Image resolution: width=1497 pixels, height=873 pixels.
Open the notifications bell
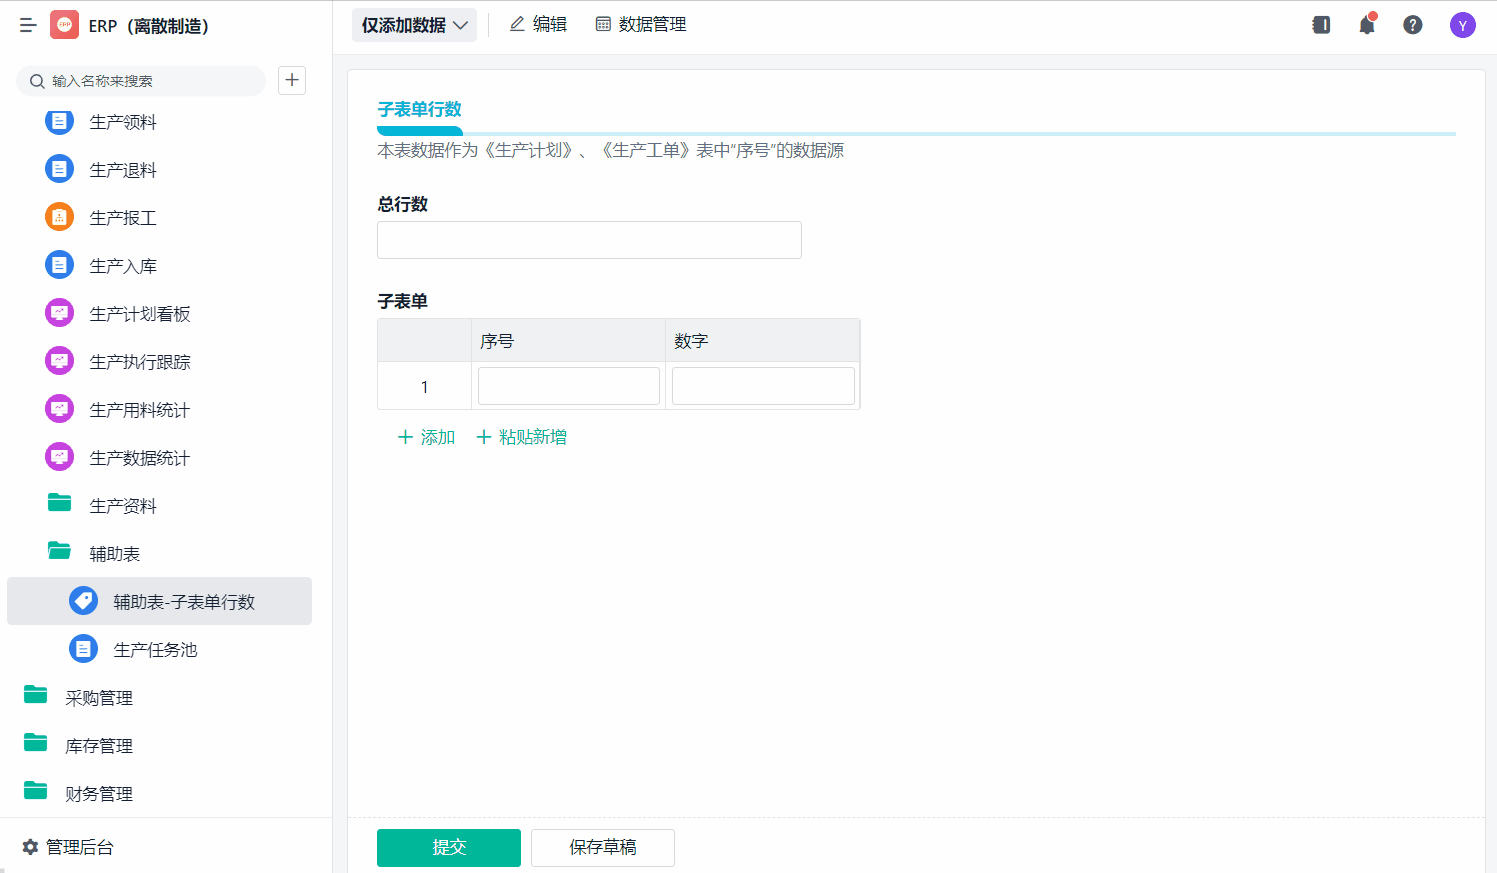pos(1367,25)
